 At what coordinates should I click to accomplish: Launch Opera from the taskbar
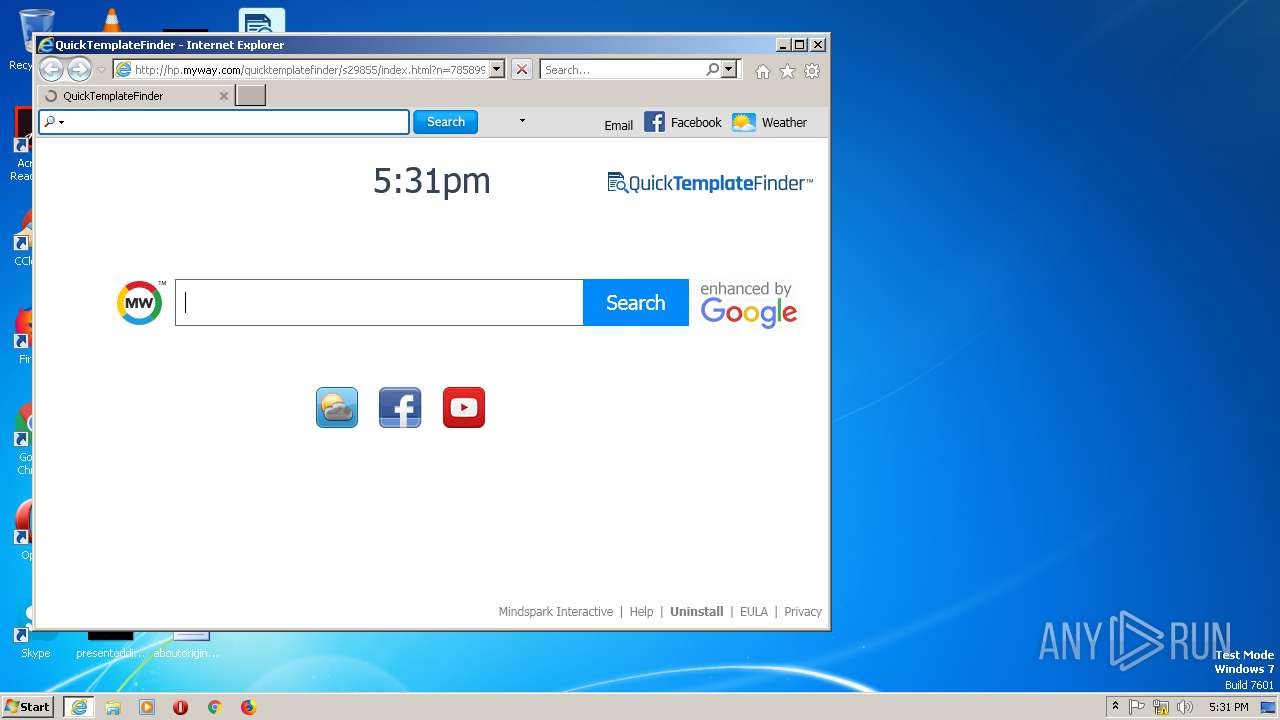(x=180, y=707)
